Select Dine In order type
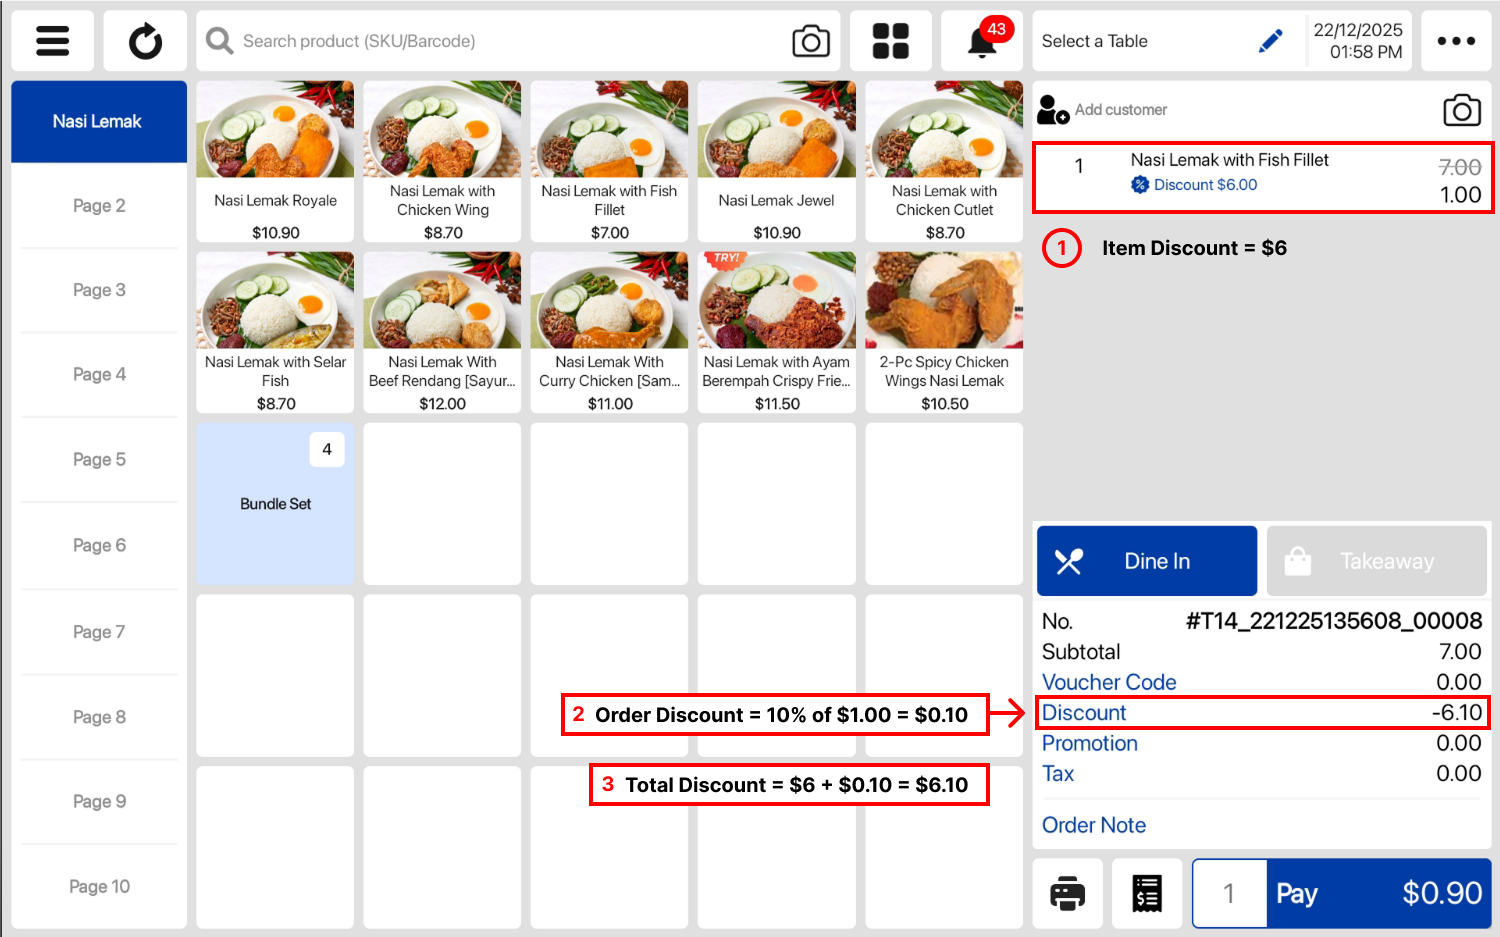1500x937 pixels. click(x=1147, y=561)
